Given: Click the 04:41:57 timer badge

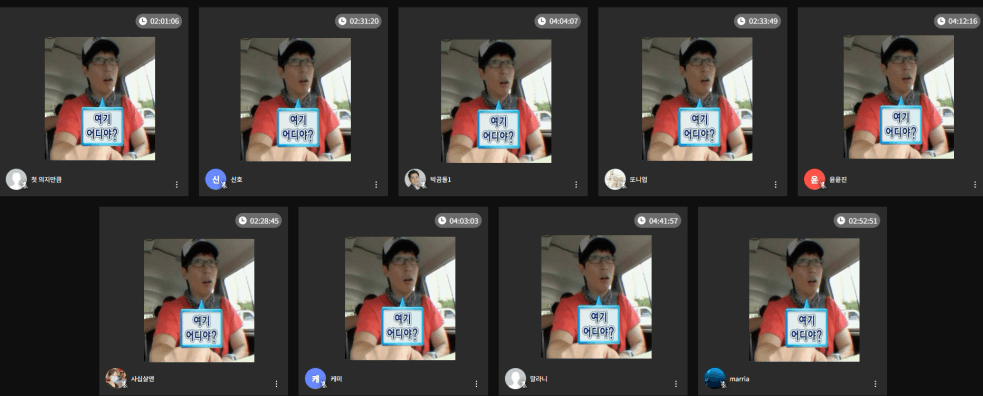Looking at the screenshot, I should click(658, 221).
